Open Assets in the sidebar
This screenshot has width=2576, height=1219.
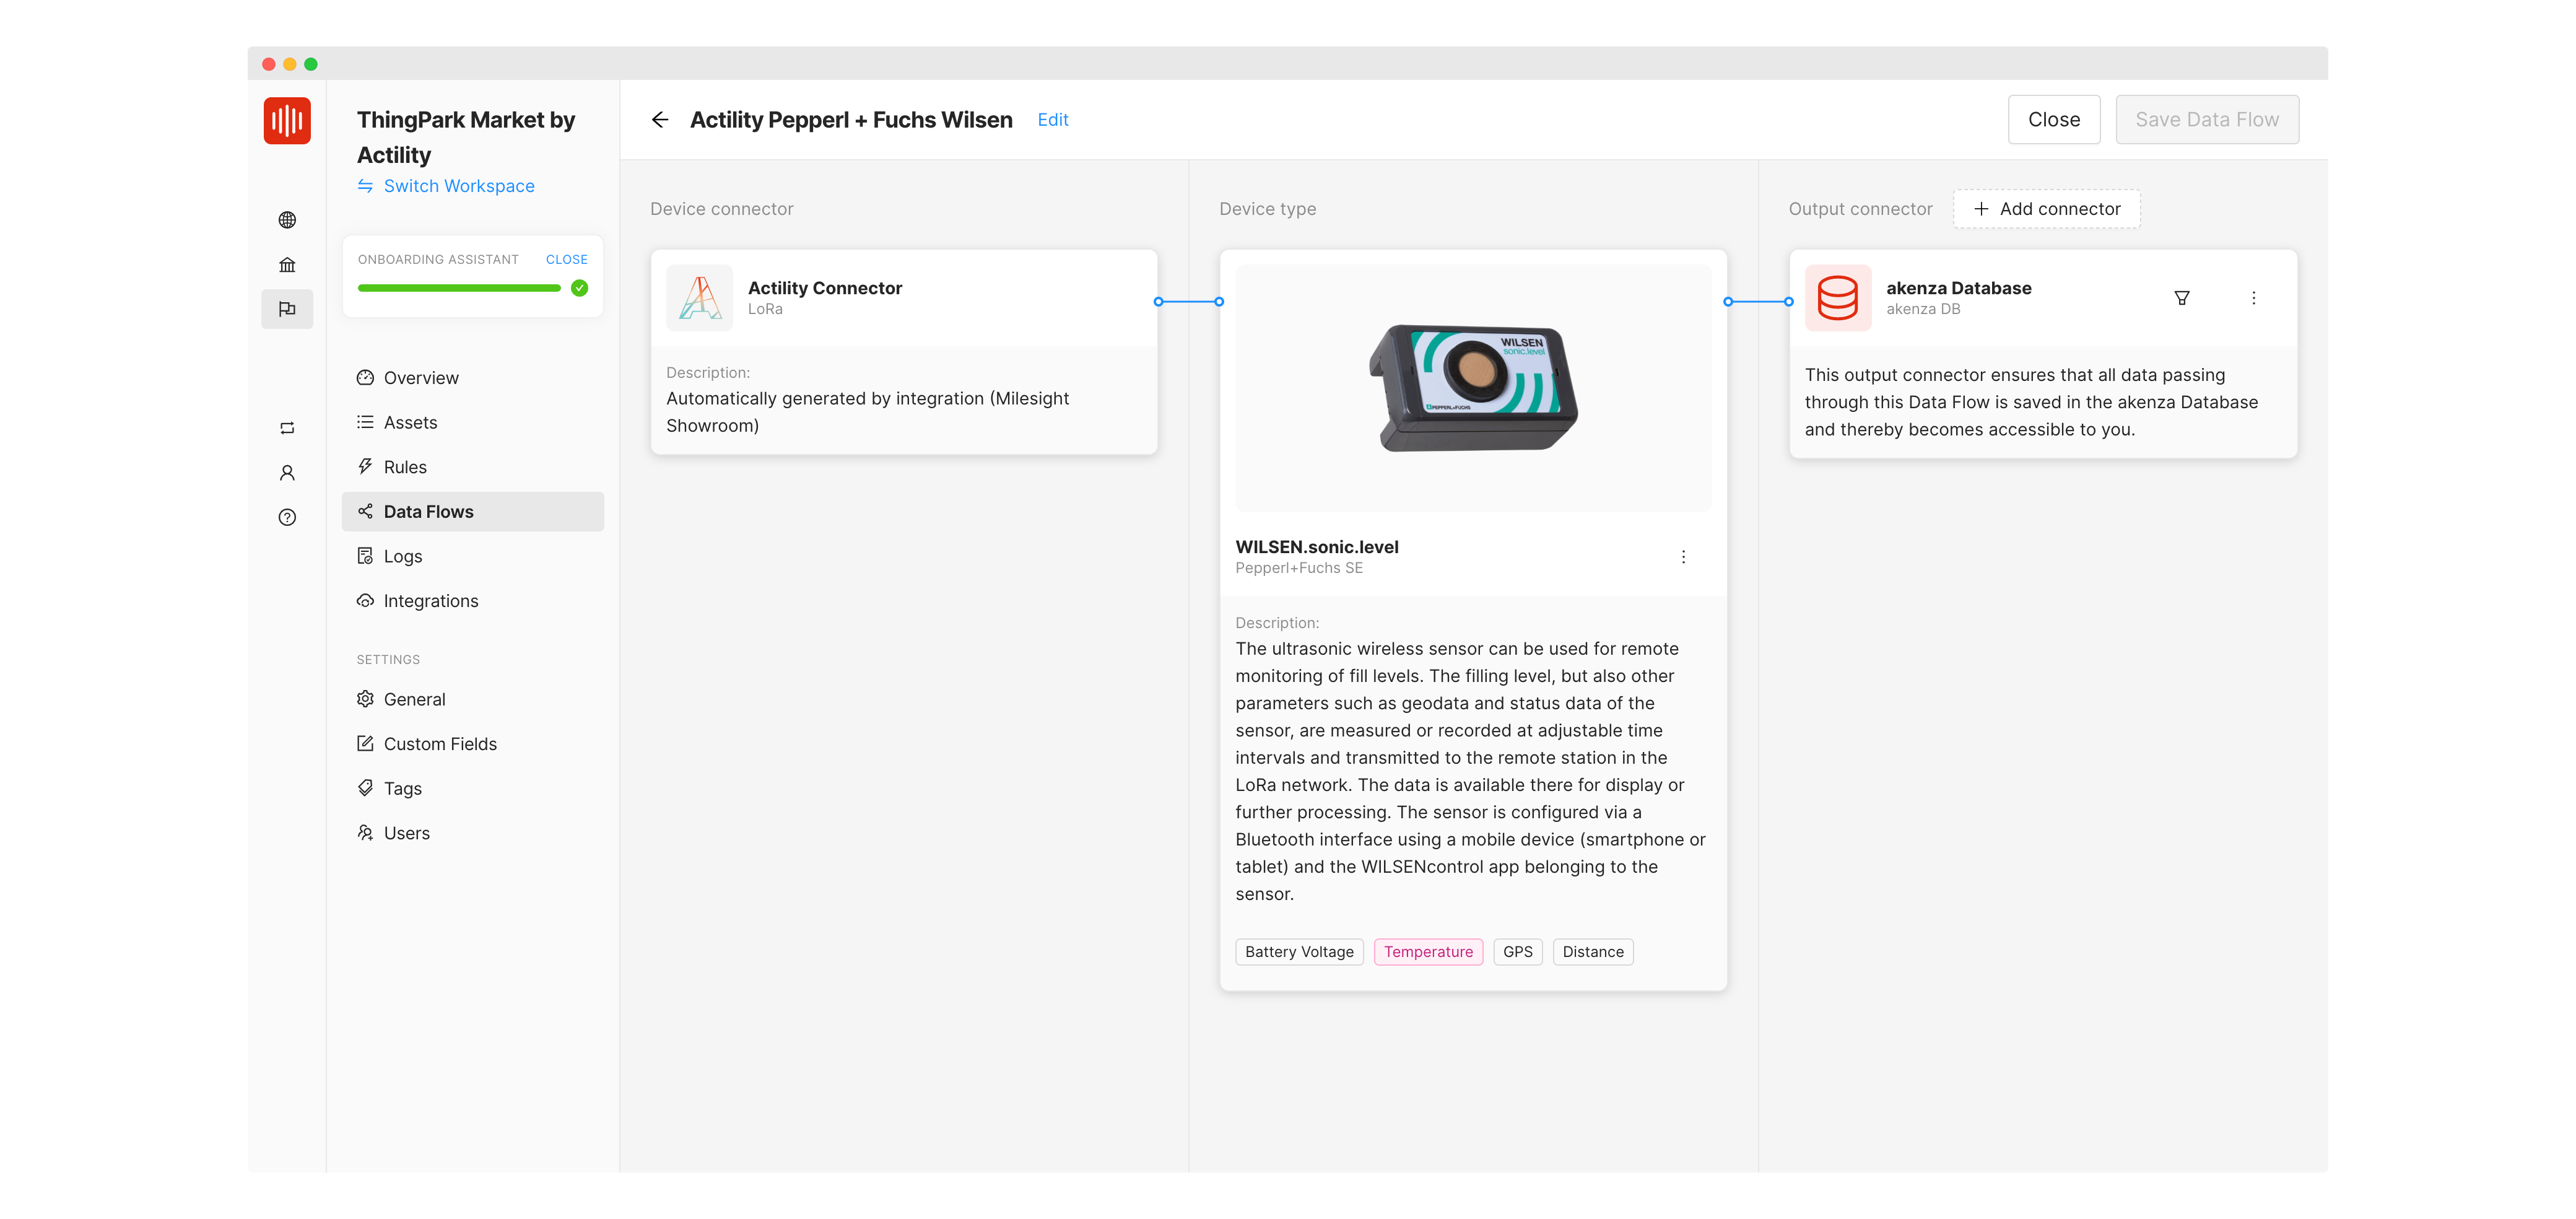pos(473,422)
